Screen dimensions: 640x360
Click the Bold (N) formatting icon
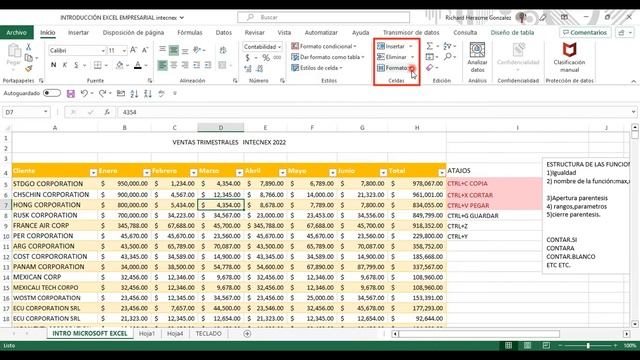tap(53, 65)
